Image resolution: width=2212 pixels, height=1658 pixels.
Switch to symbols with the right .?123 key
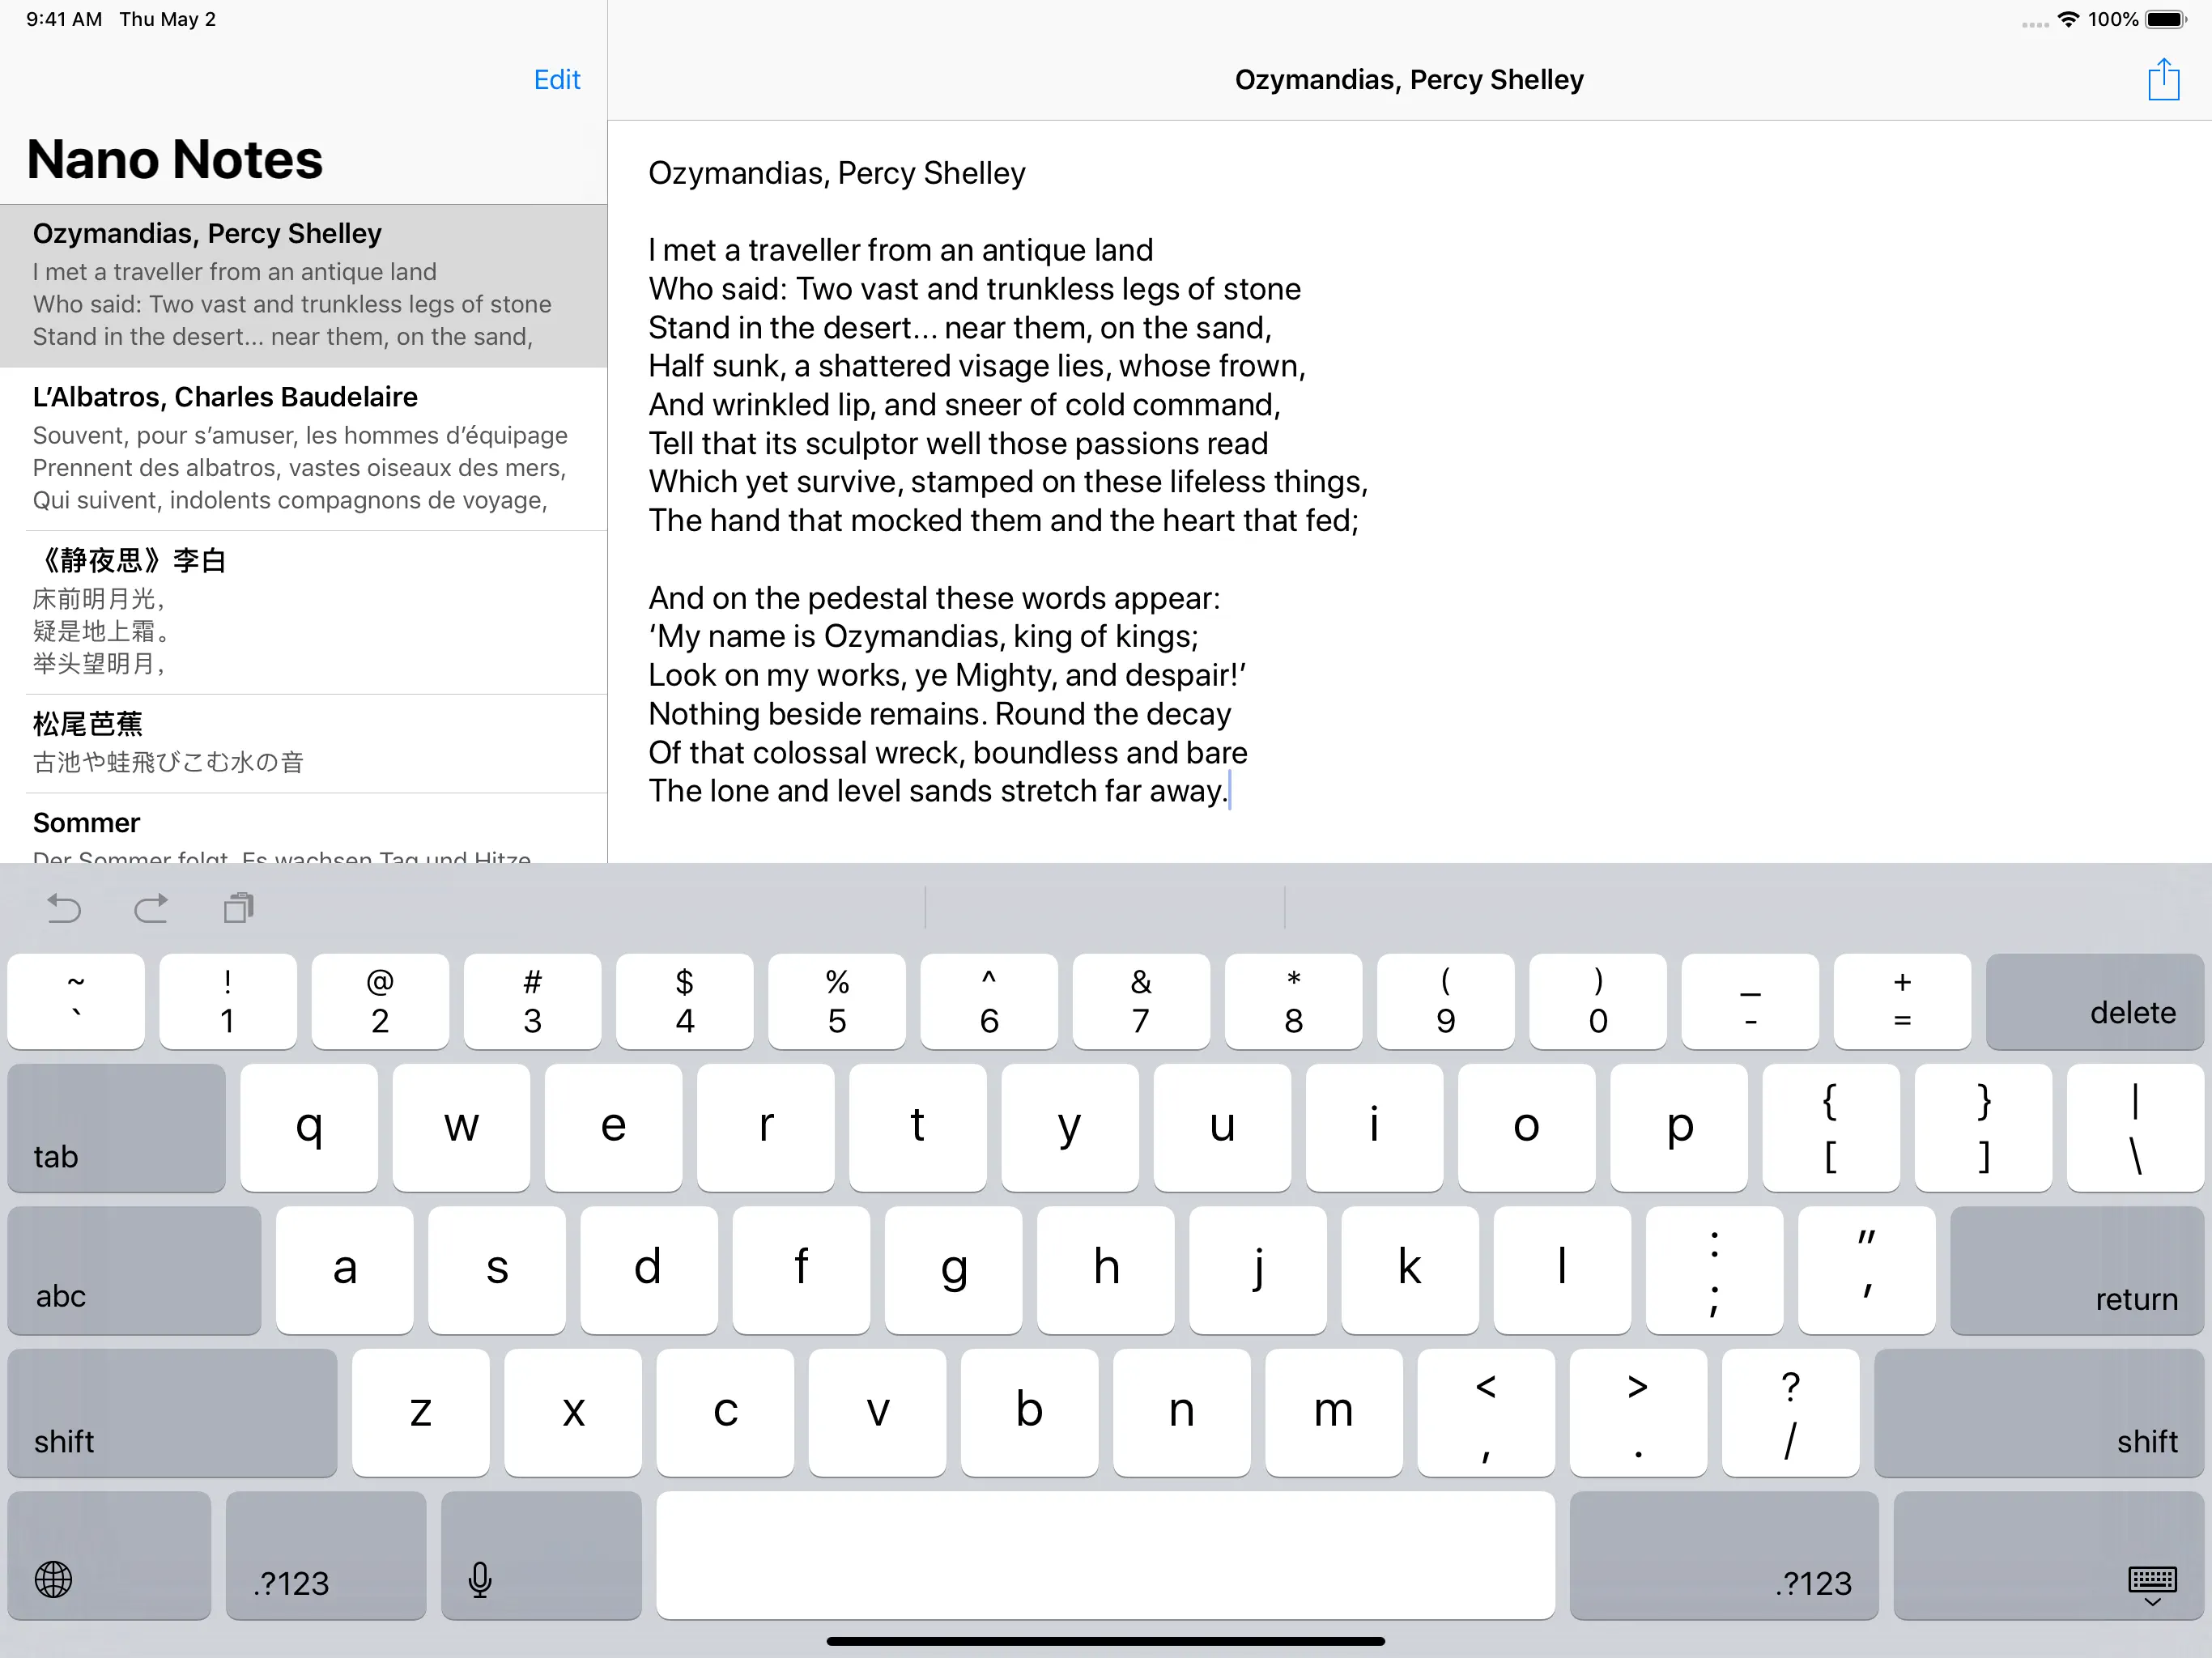coord(1723,1555)
